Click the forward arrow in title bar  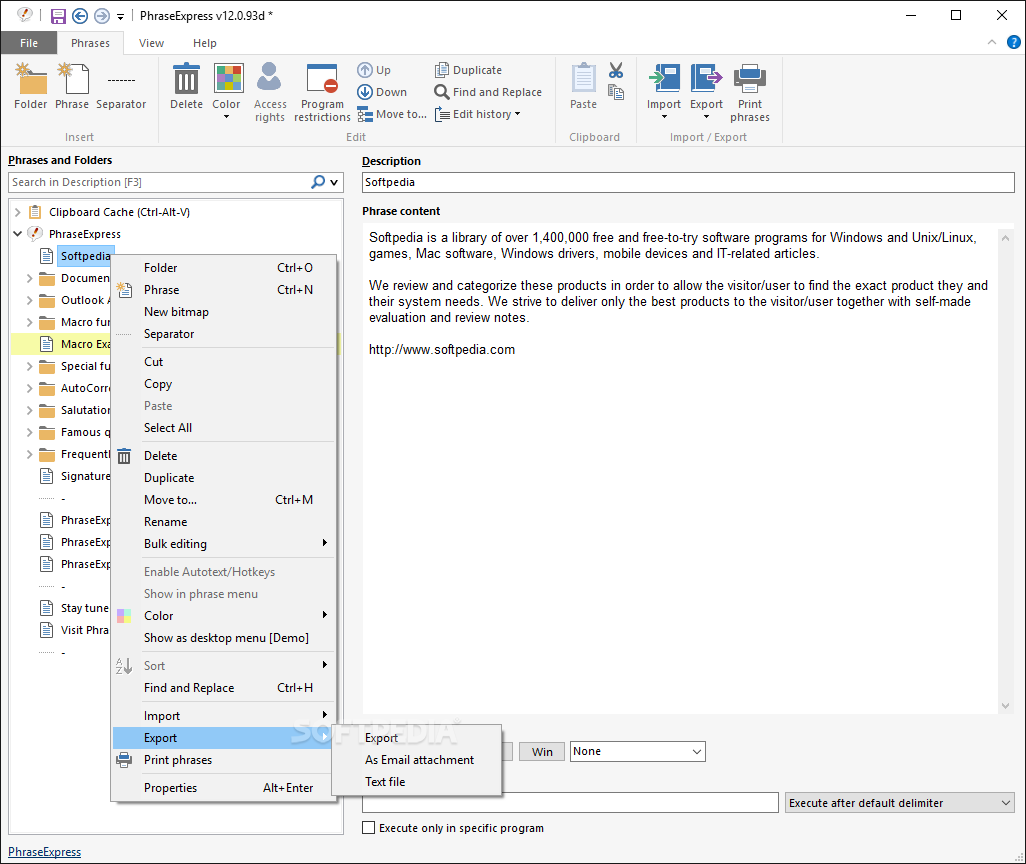[101, 16]
